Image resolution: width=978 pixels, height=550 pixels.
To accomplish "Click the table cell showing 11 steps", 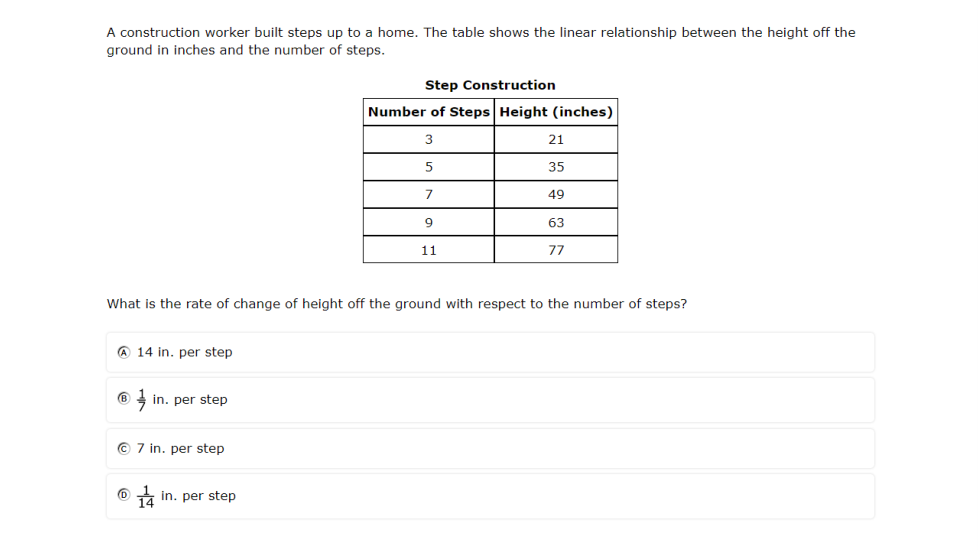I will pyautogui.click(x=429, y=250).
